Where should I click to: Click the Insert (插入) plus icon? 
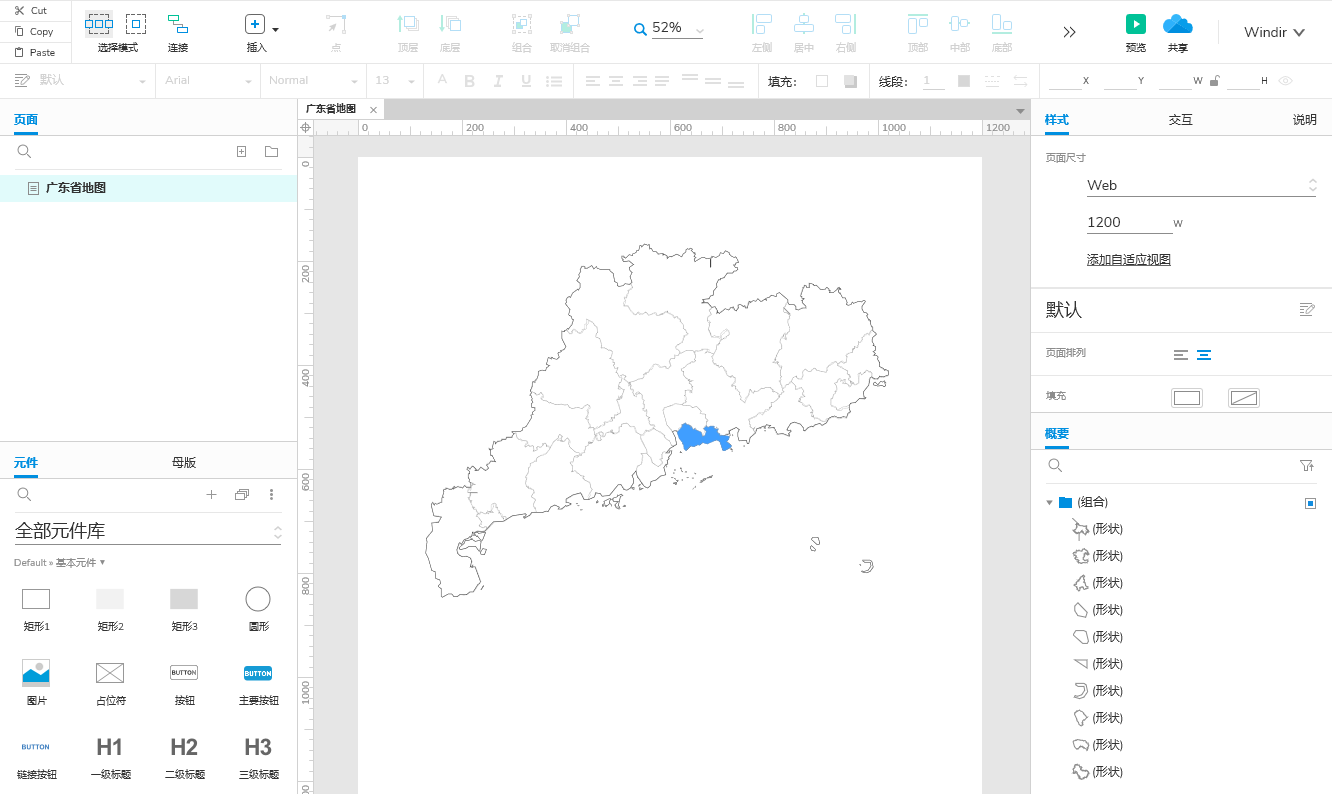255,25
